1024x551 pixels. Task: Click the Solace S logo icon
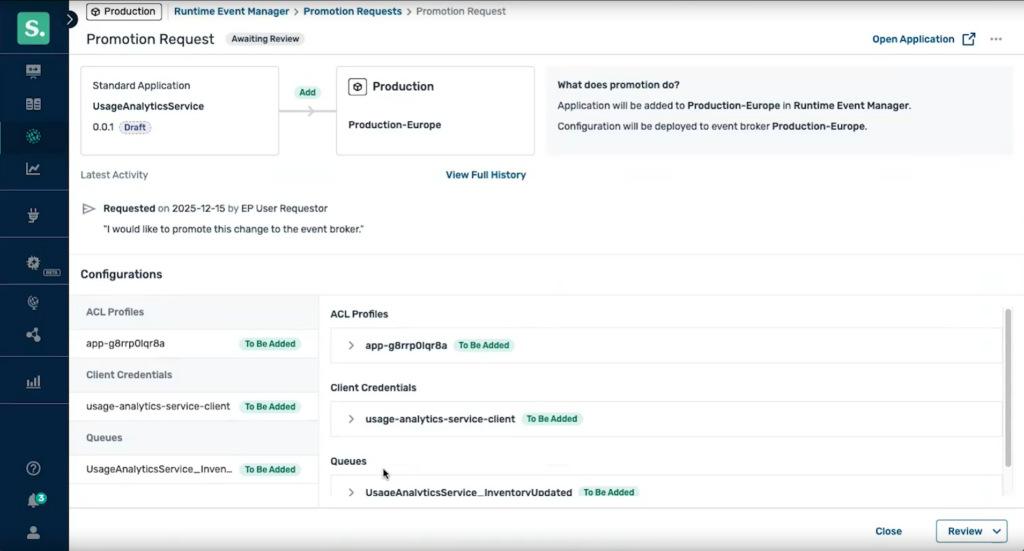click(x=33, y=29)
